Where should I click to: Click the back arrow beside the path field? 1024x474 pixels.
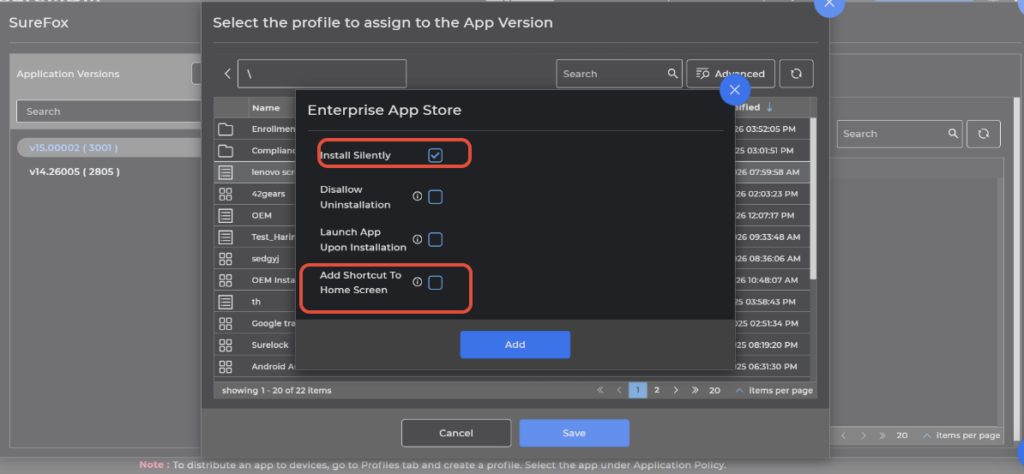click(x=228, y=73)
